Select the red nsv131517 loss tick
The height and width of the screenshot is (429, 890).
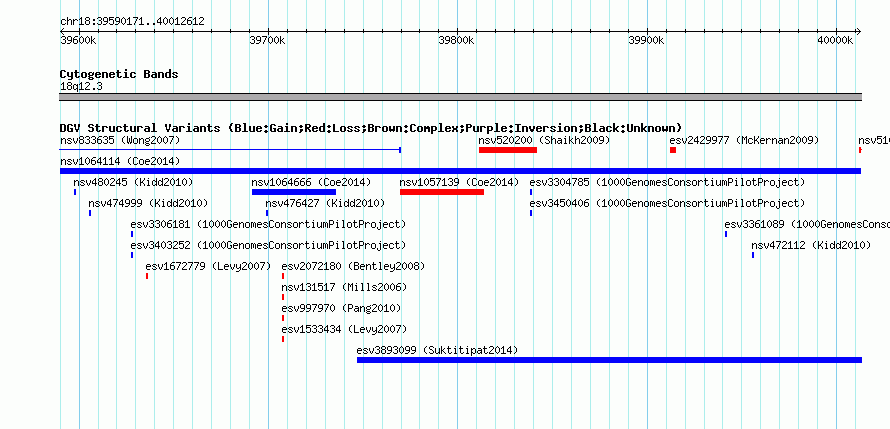pos(283,297)
